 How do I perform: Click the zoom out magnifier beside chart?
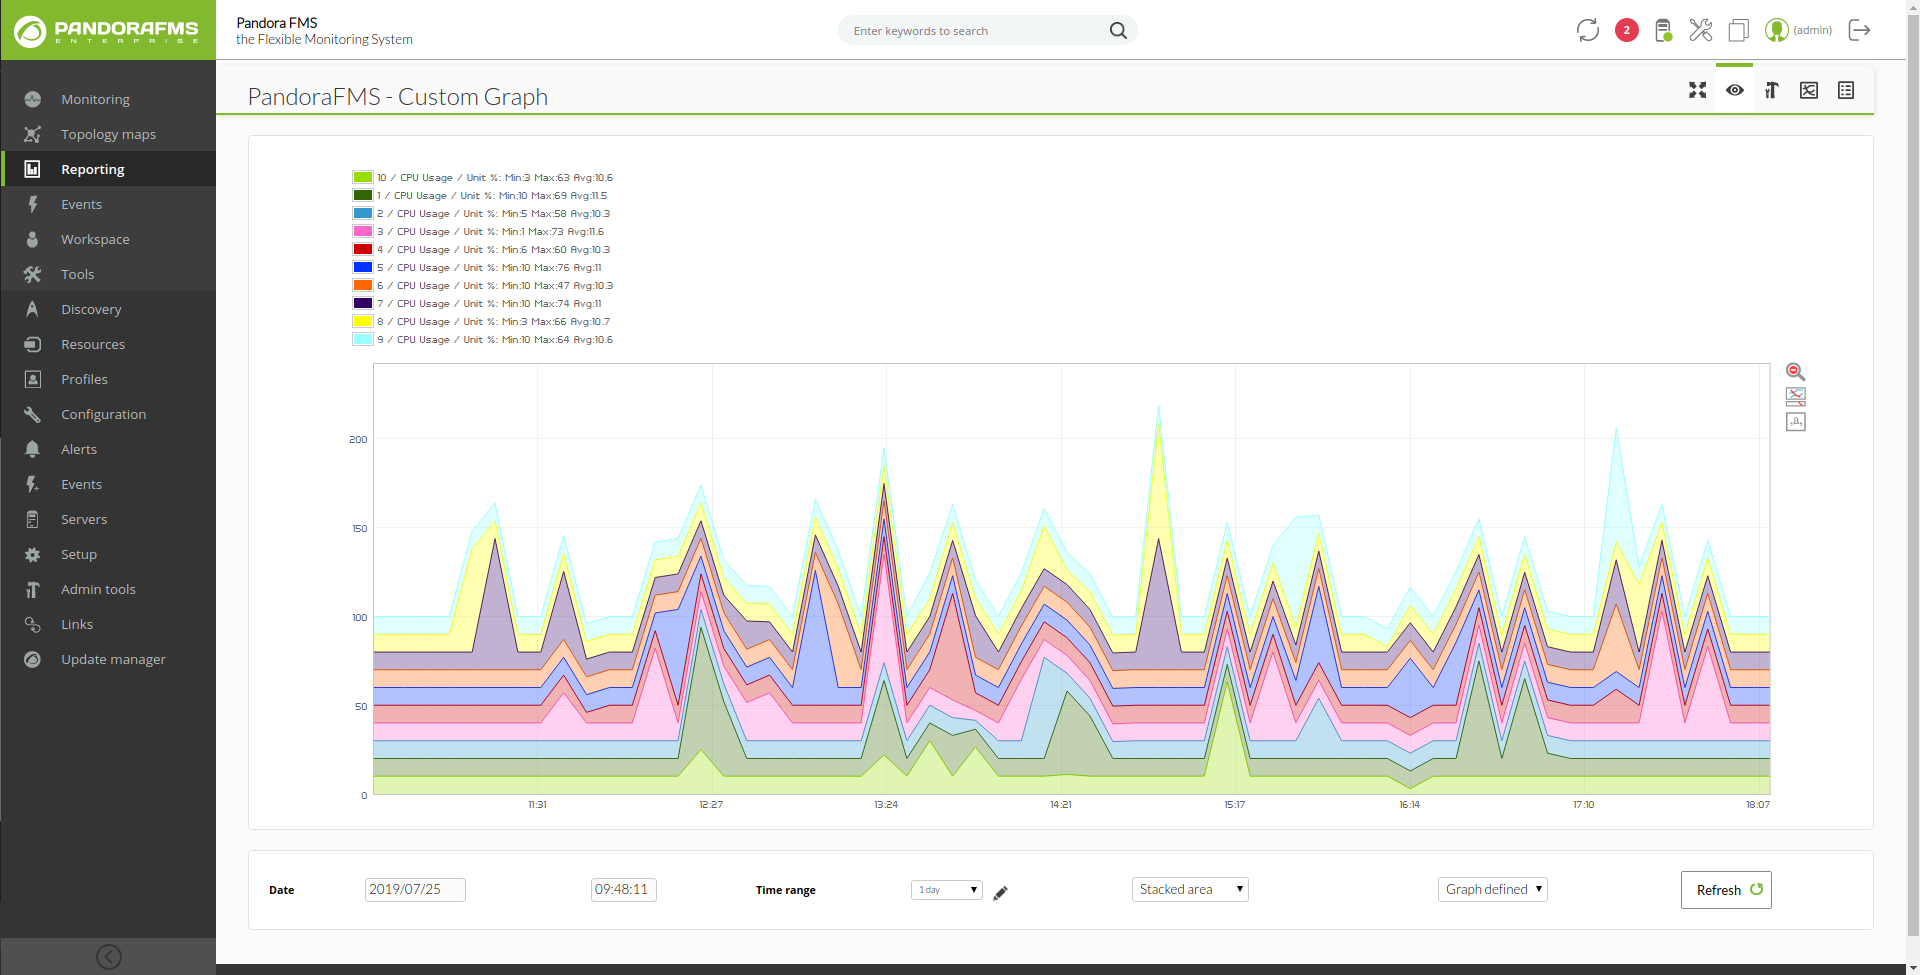(1796, 372)
